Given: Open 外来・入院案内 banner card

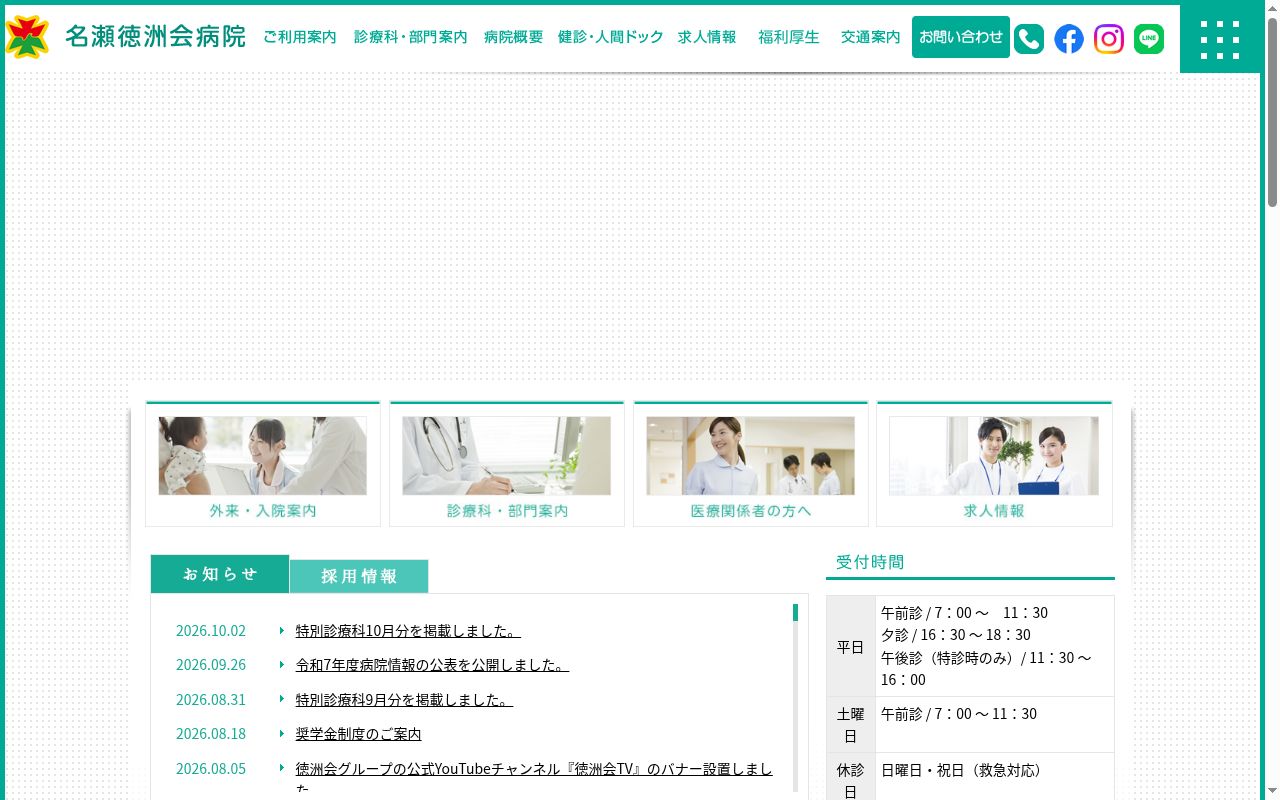Looking at the screenshot, I should [x=263, y=464].
